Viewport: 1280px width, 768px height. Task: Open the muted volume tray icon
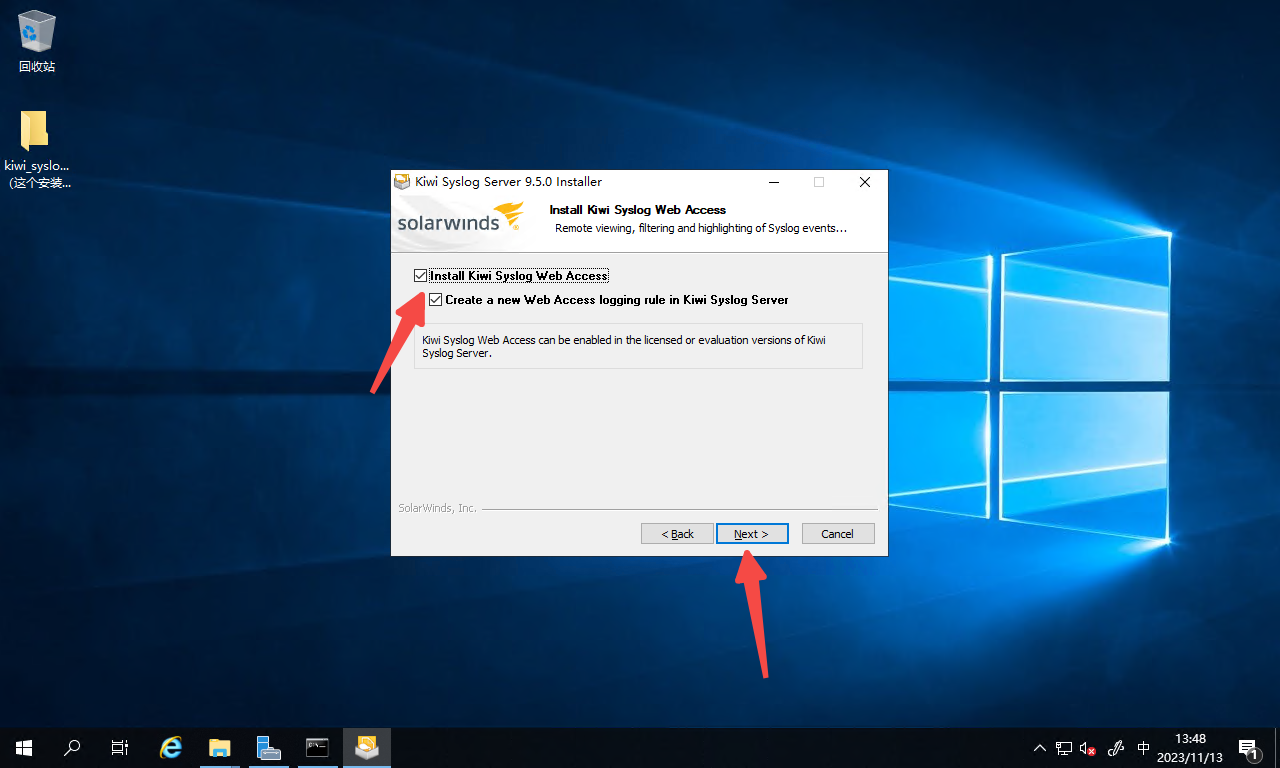(1088, 748)
